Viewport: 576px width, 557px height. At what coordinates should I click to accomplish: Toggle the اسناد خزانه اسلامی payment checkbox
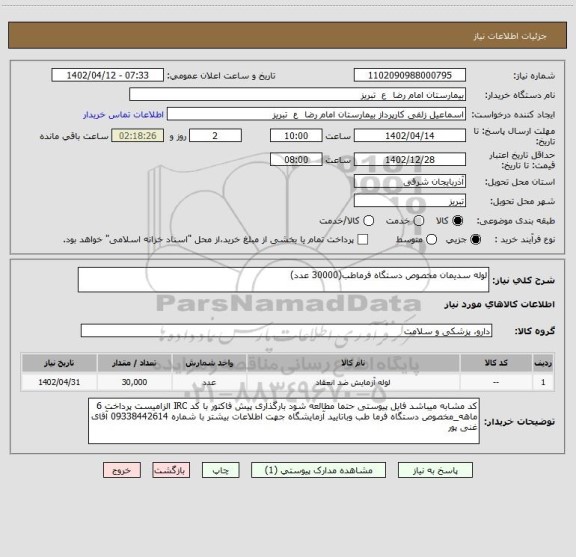(x=363, y=240)
